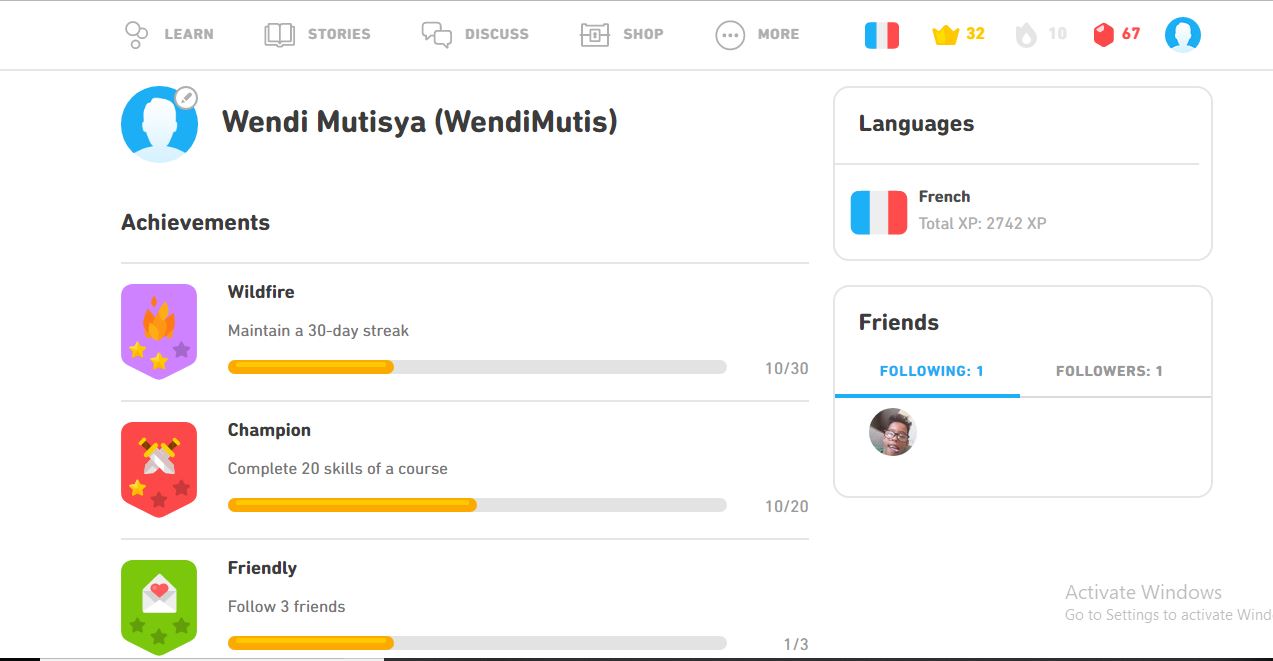Visit the Shop
1273x661 pixels.
[x=621, y=34]
